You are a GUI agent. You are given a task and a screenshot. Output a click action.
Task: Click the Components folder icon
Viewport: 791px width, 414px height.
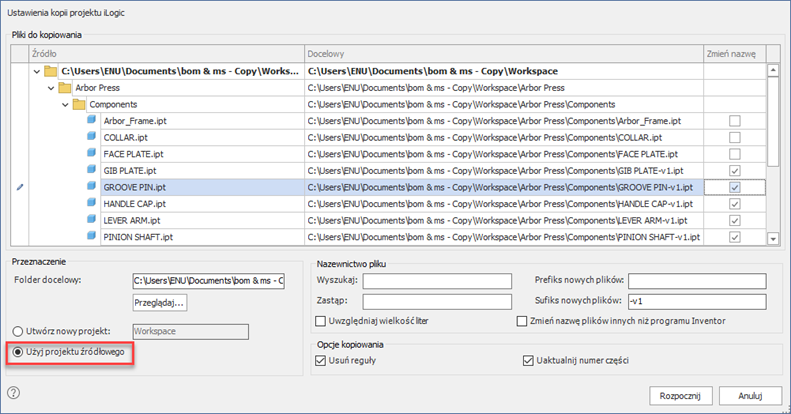79,104
